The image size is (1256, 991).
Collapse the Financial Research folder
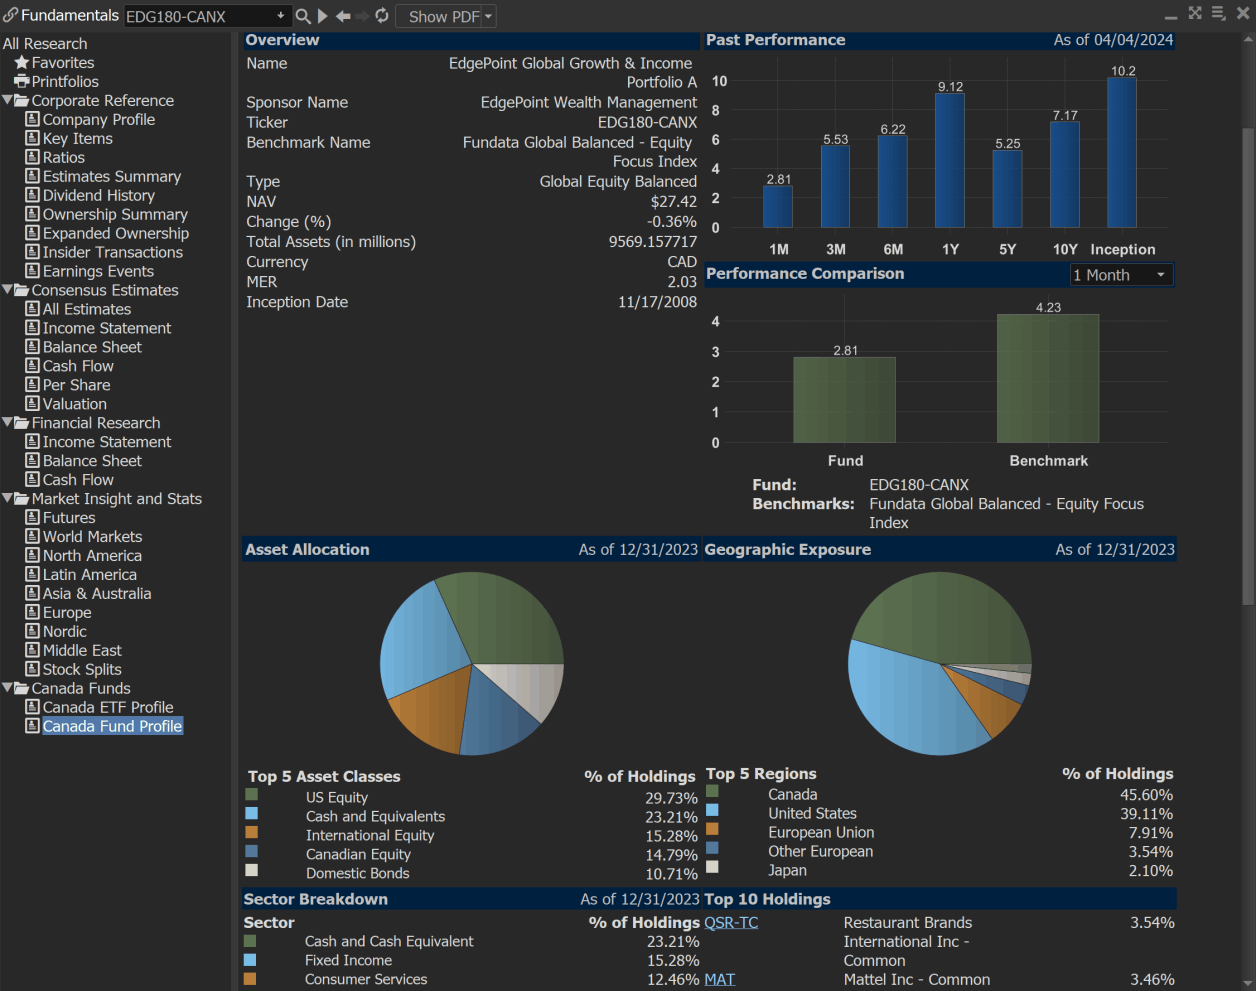click(7, 423)
